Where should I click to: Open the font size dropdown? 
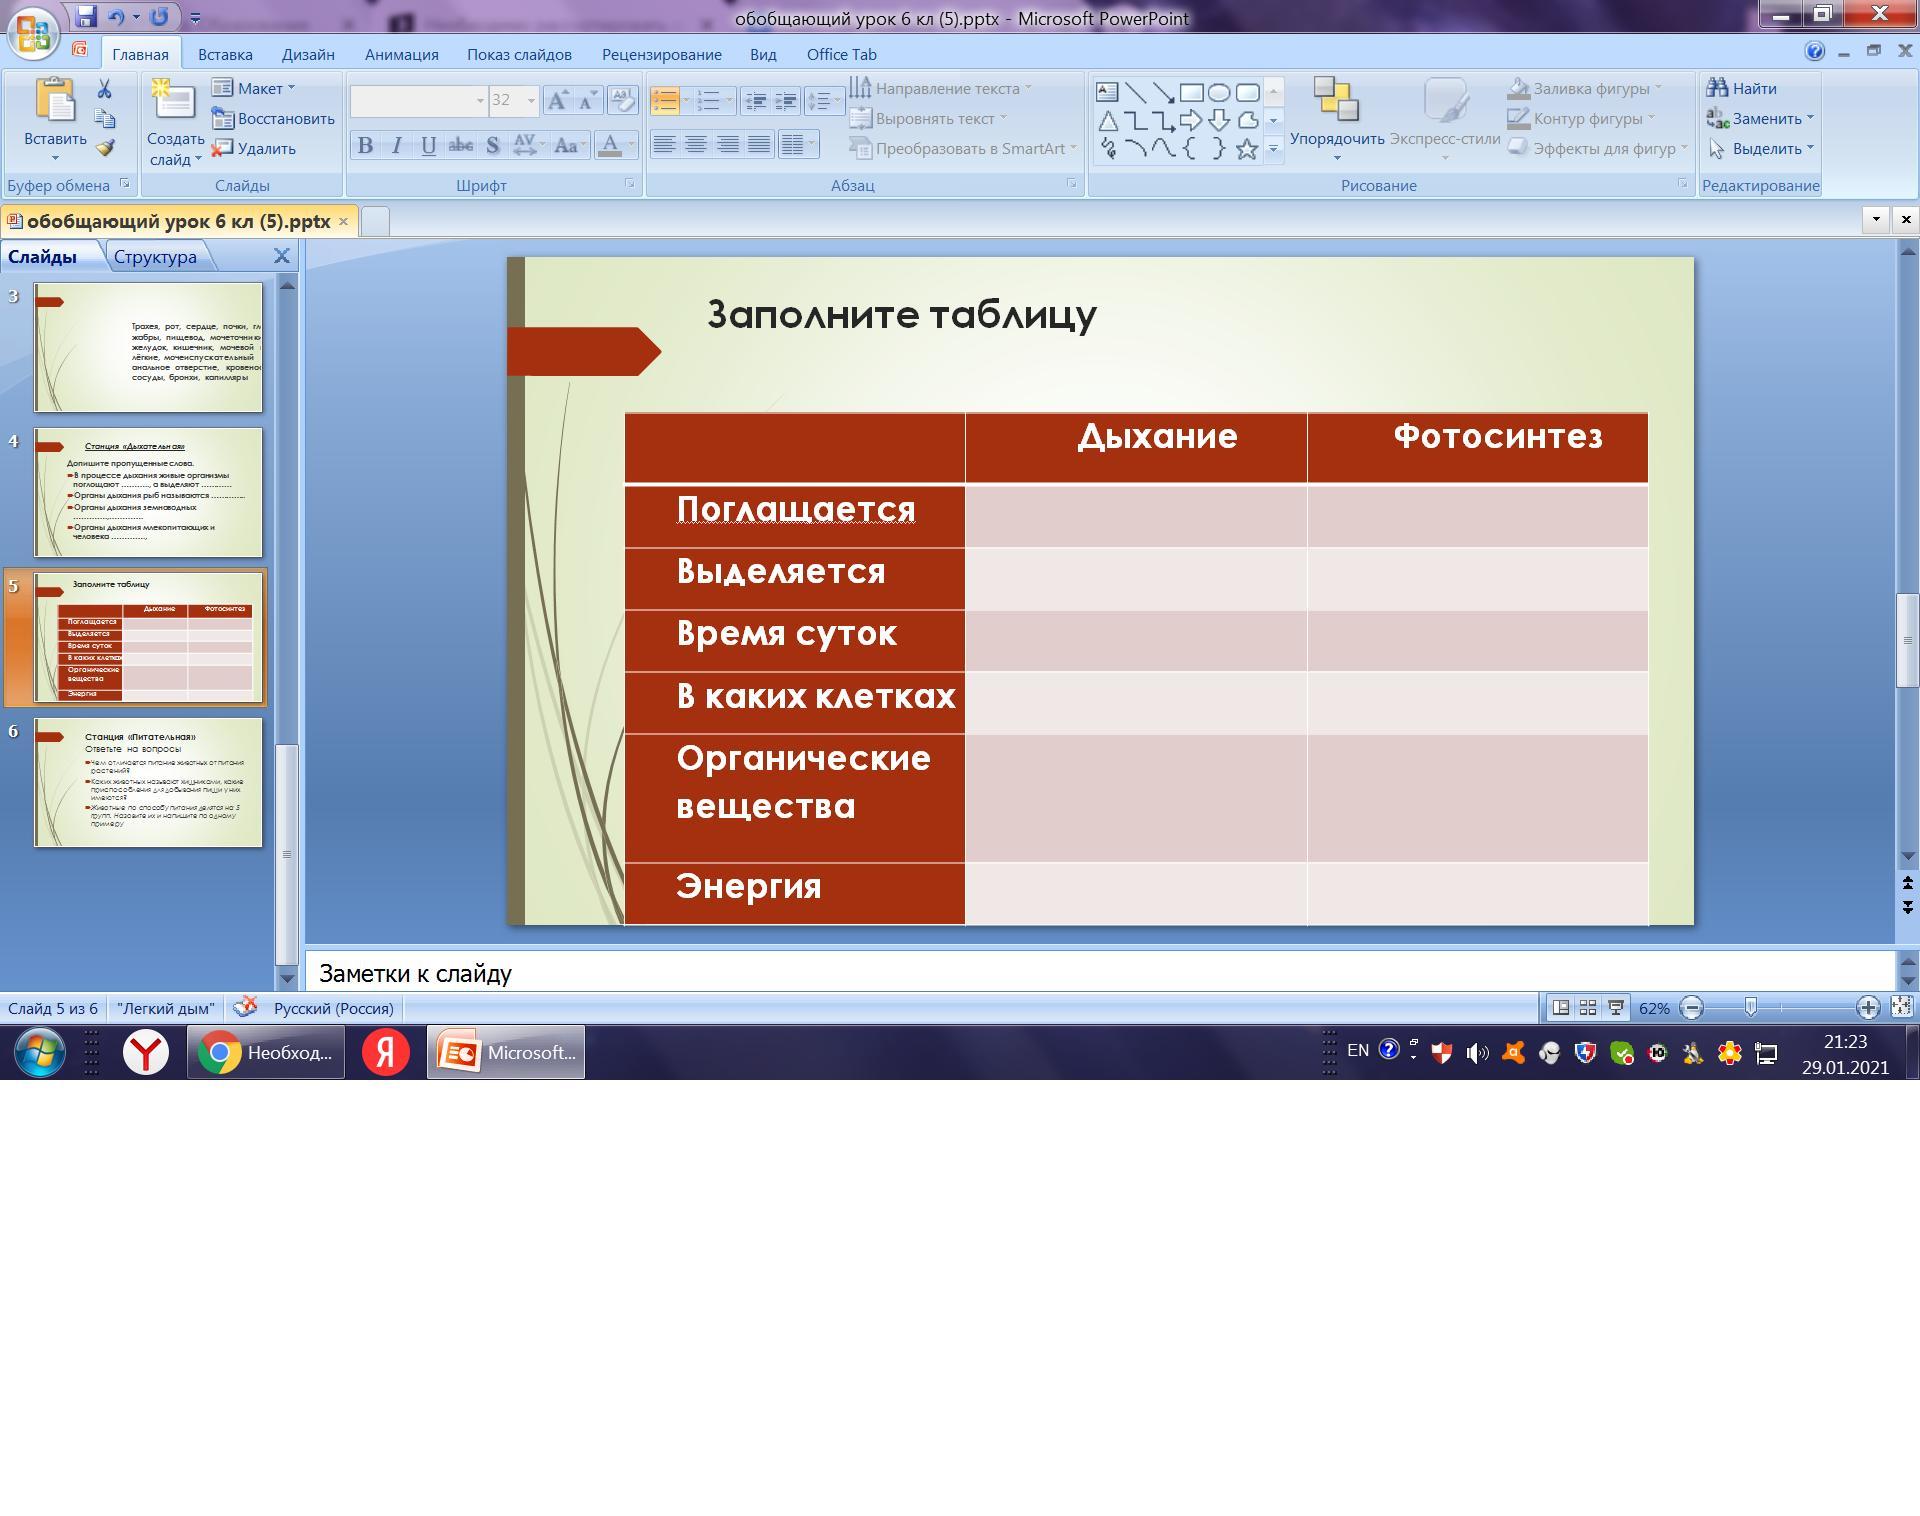click(531, 100)
